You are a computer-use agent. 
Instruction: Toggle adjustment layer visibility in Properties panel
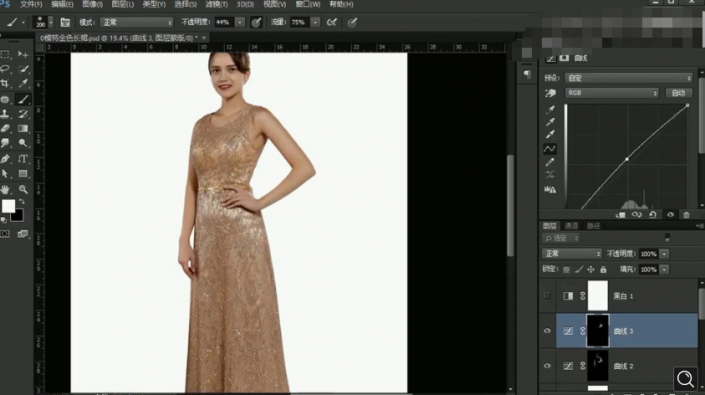[670, 215]
